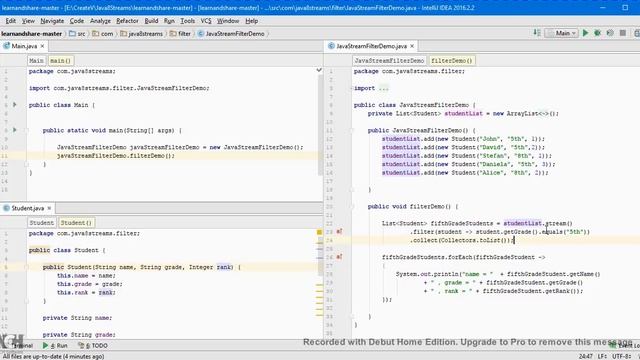
Task: Click the main() method breadcrumb in the Main.java editor
Action: (60, 60)
